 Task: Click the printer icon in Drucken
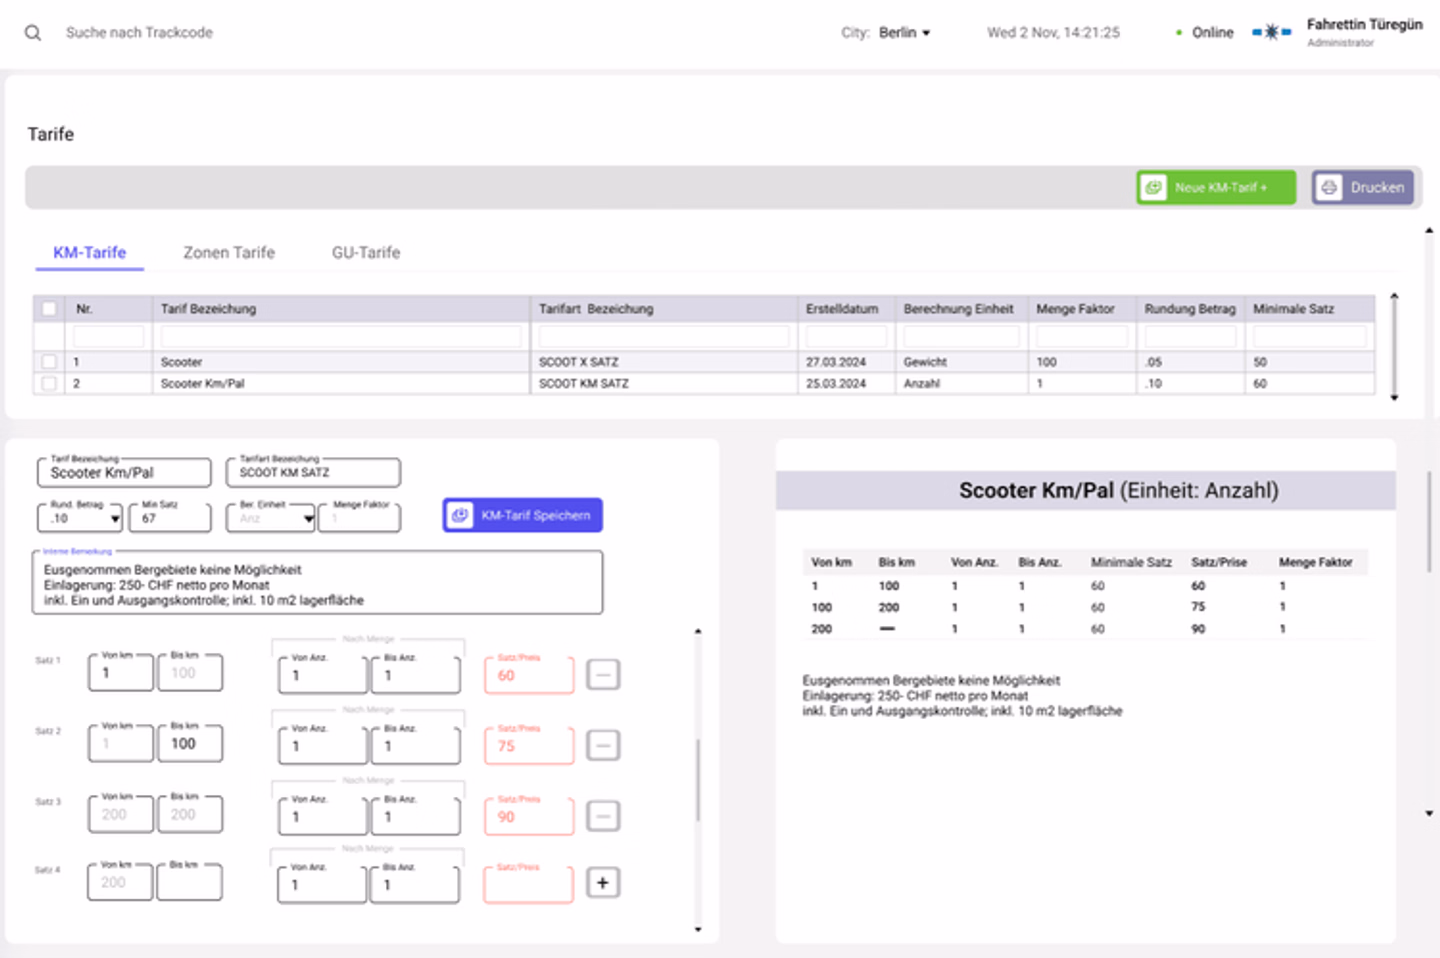click(x=1329, y=187)
